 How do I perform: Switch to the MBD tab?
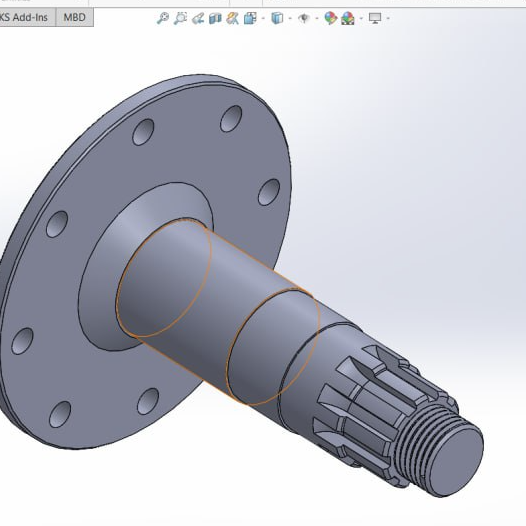pos(74,17)
